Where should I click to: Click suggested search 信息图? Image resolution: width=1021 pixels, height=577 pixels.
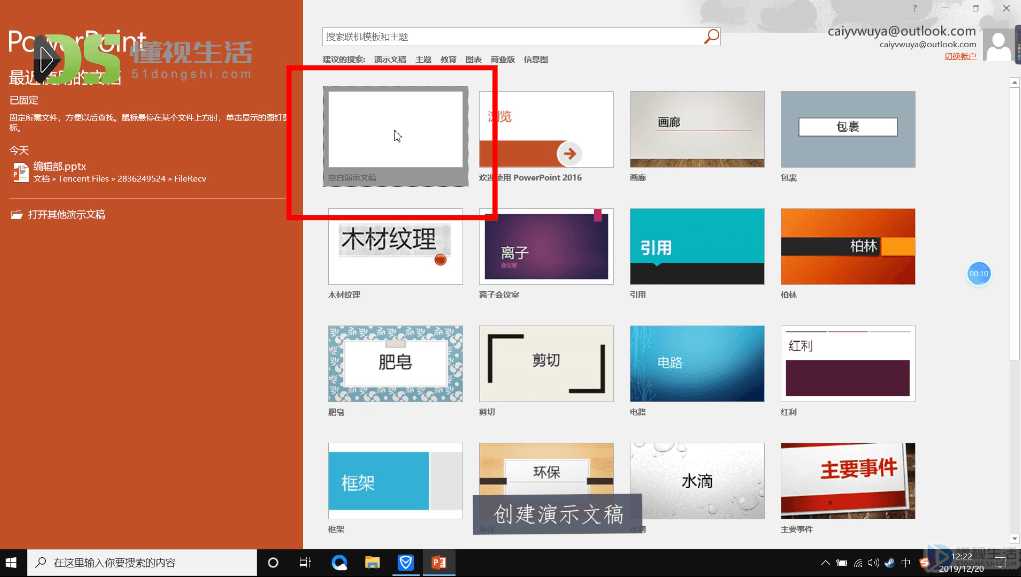(536, 59)
